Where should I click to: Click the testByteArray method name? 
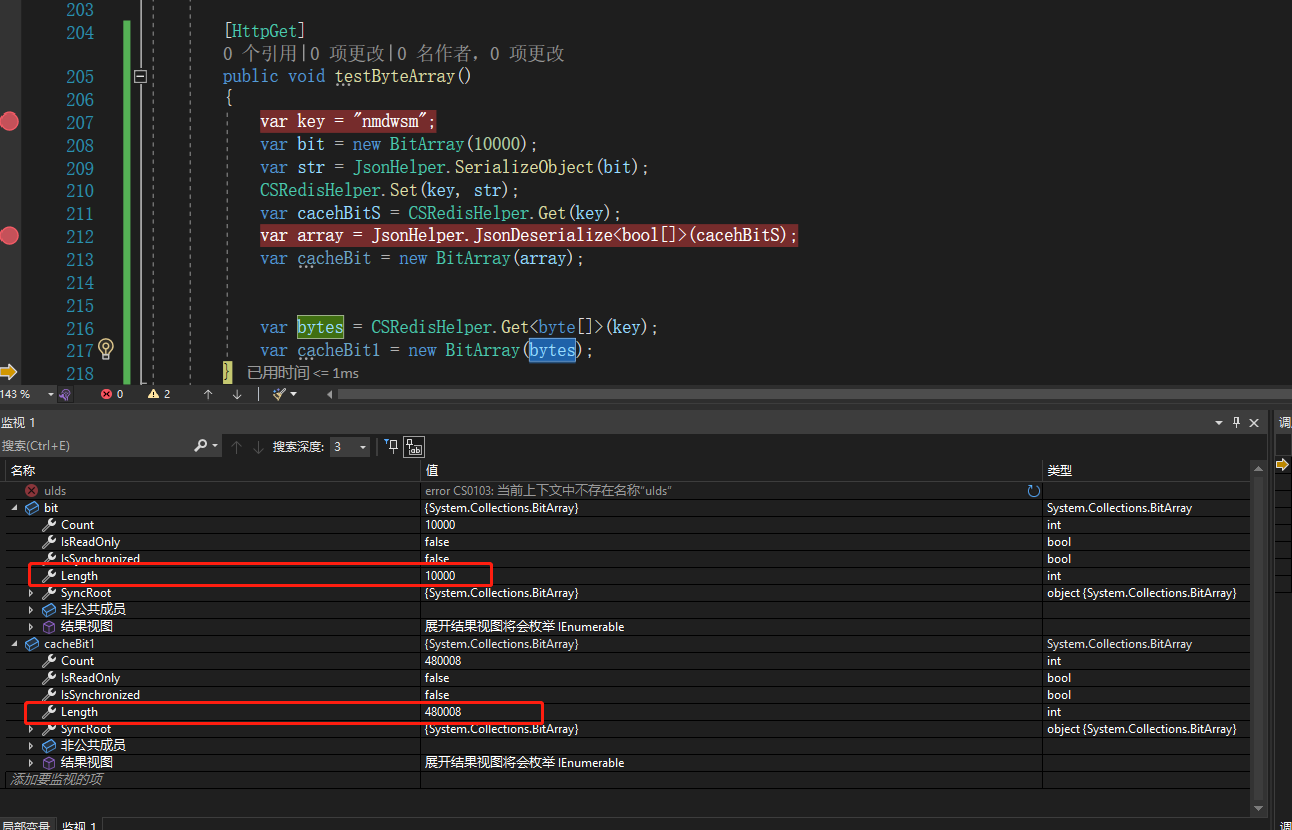tap(394, 76)
